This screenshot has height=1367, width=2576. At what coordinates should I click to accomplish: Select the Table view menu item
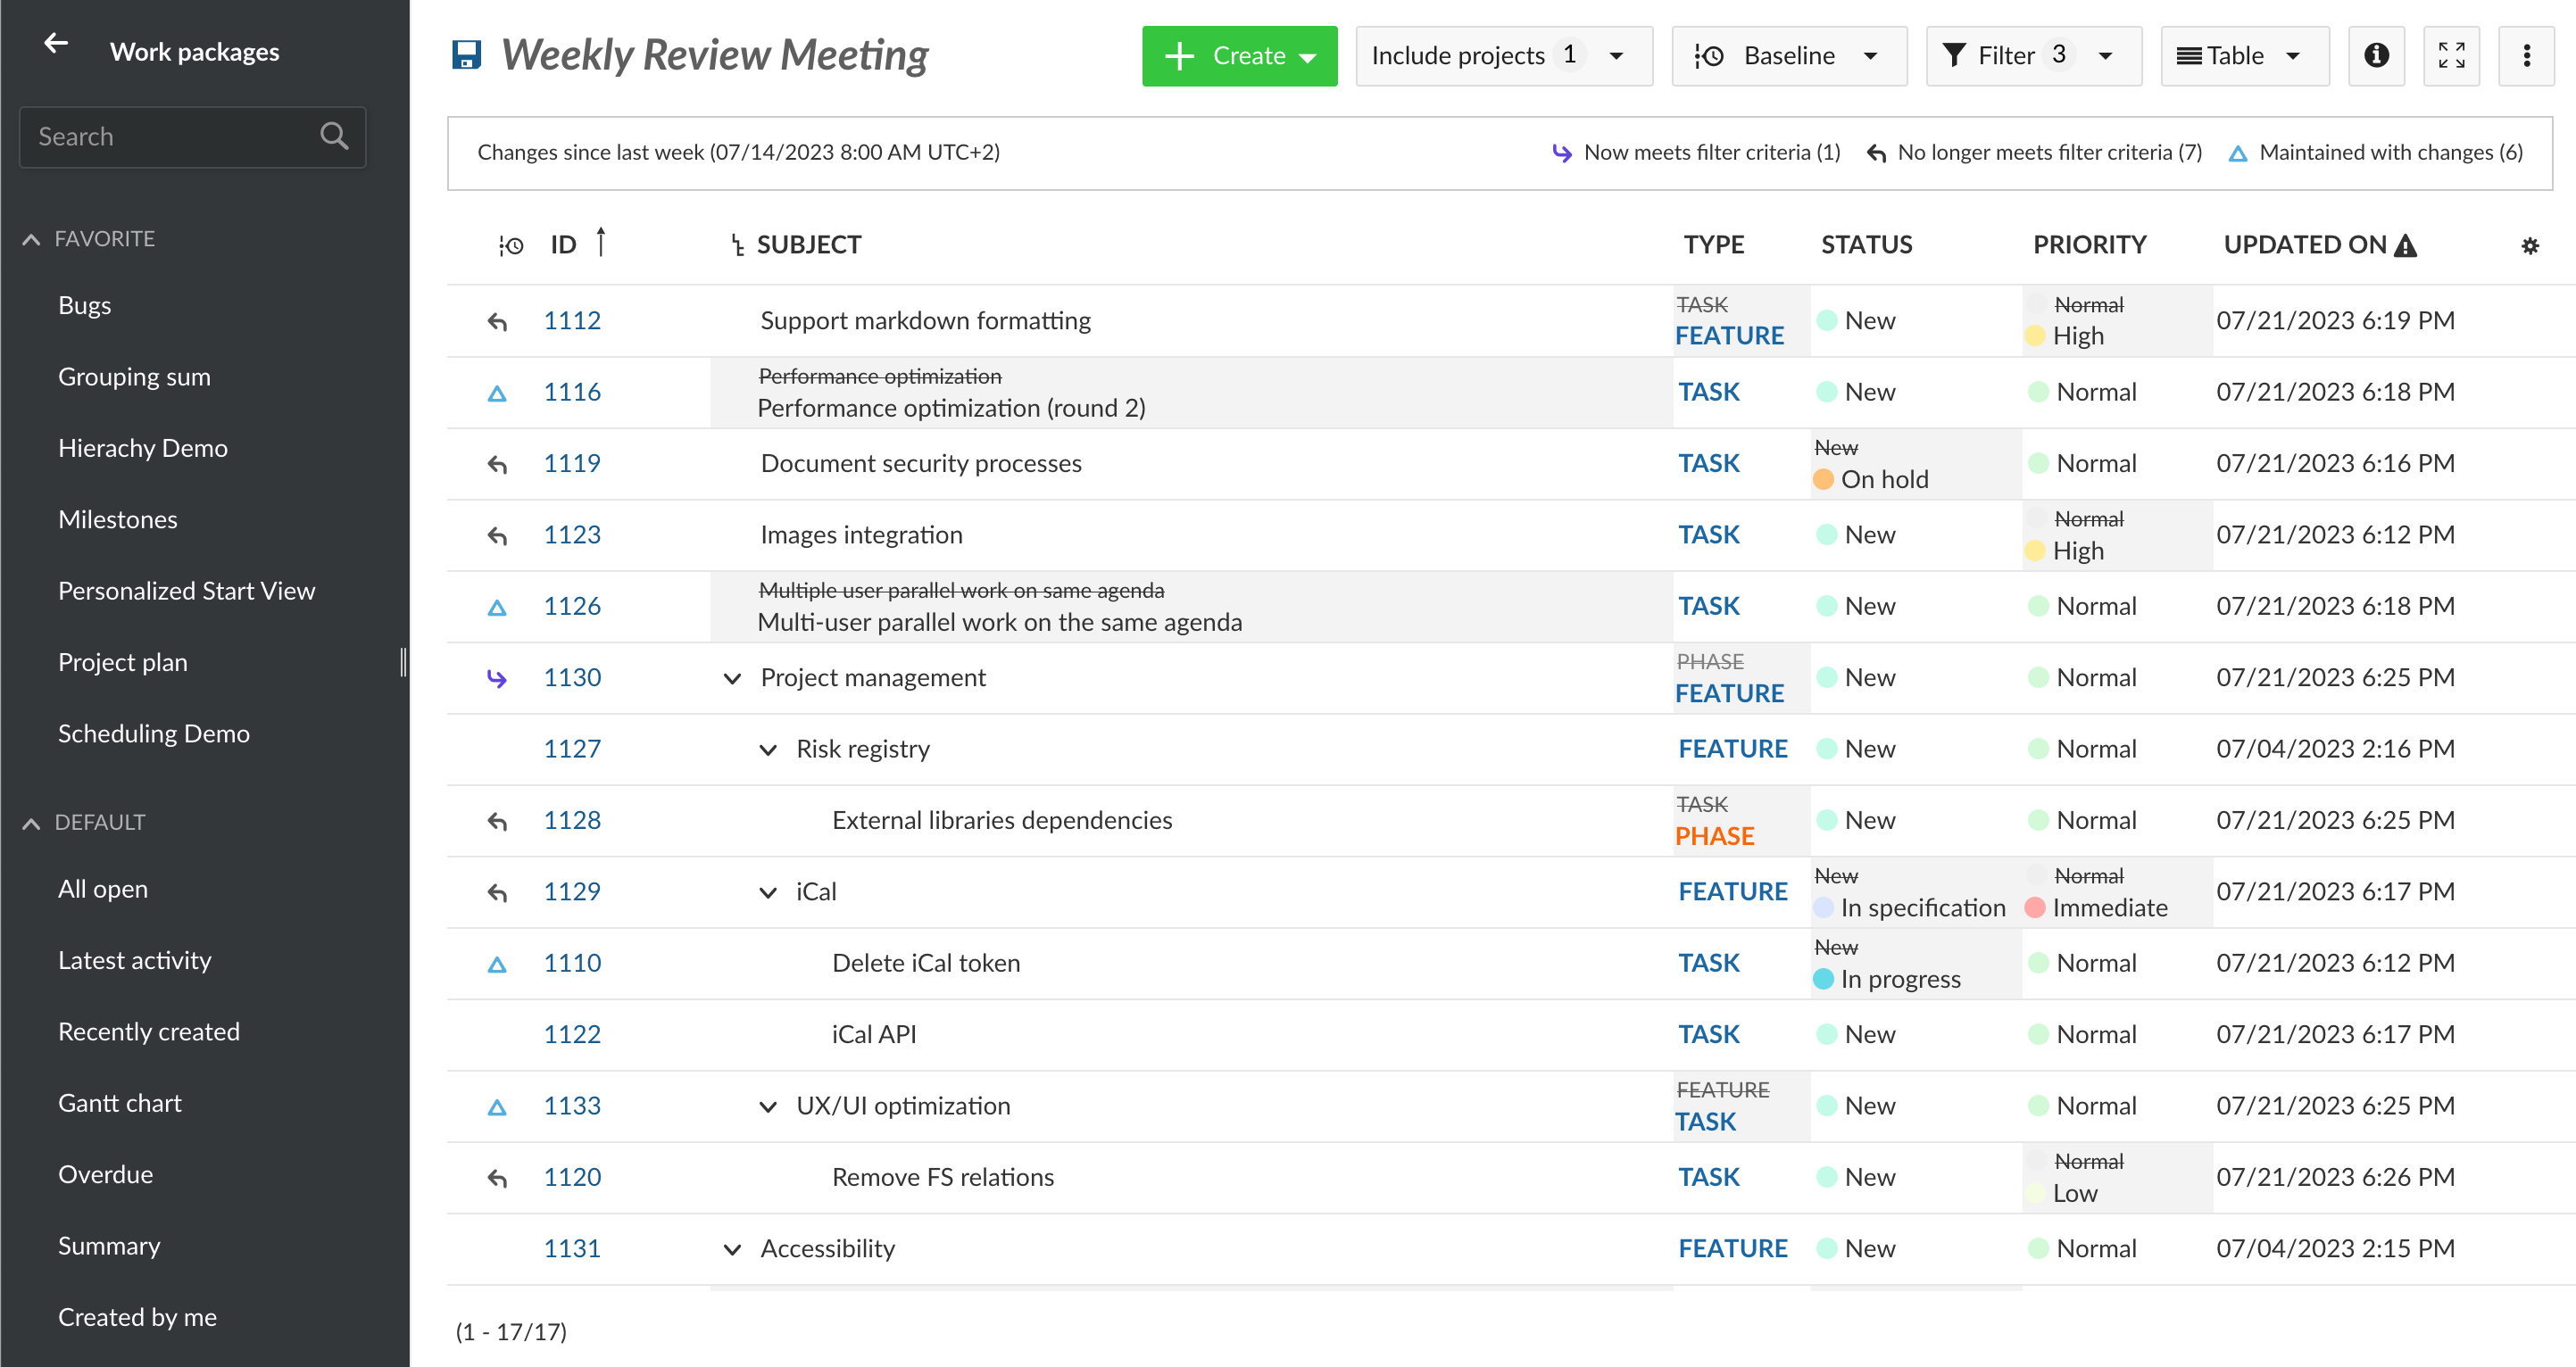pyautogui.click(x=2235, y=54)
